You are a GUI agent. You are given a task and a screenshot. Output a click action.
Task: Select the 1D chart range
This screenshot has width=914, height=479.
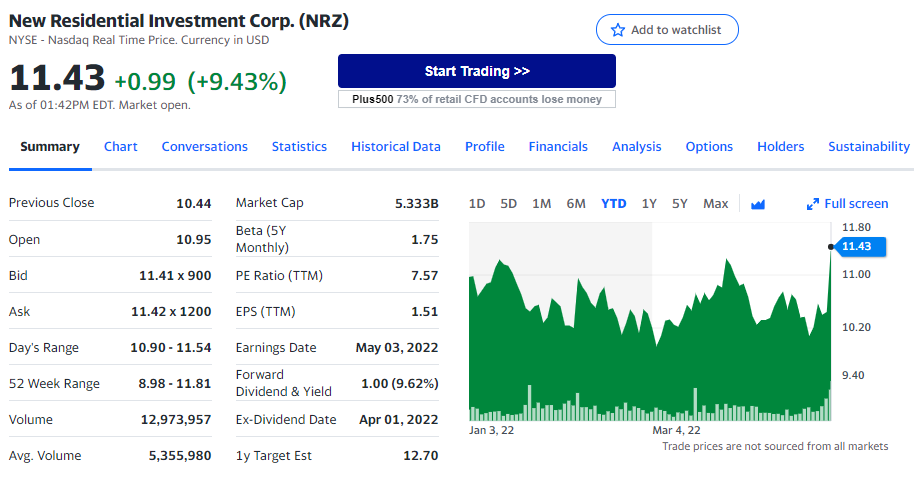click(x=477, y=203)
